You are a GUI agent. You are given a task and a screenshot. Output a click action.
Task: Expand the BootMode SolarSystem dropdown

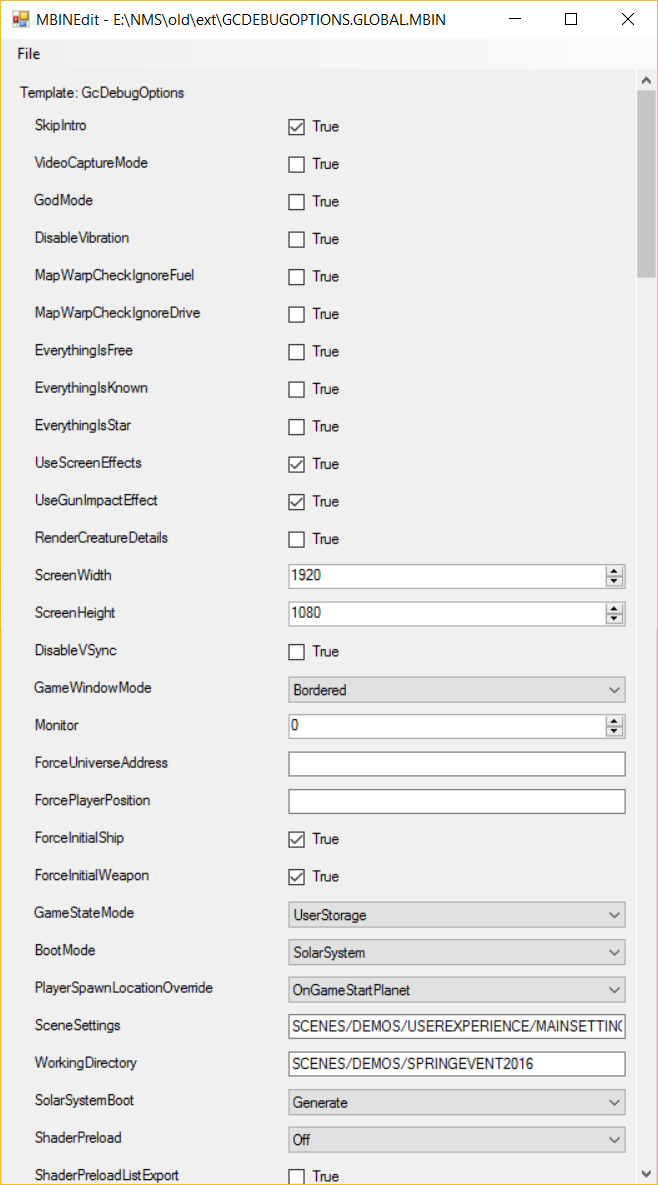pos(457,952)
